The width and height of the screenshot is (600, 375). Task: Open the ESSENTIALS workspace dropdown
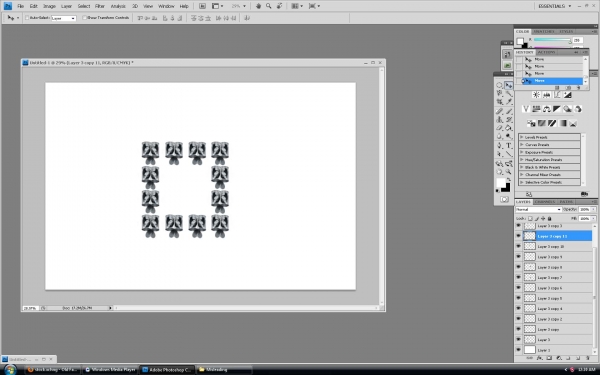554,6
